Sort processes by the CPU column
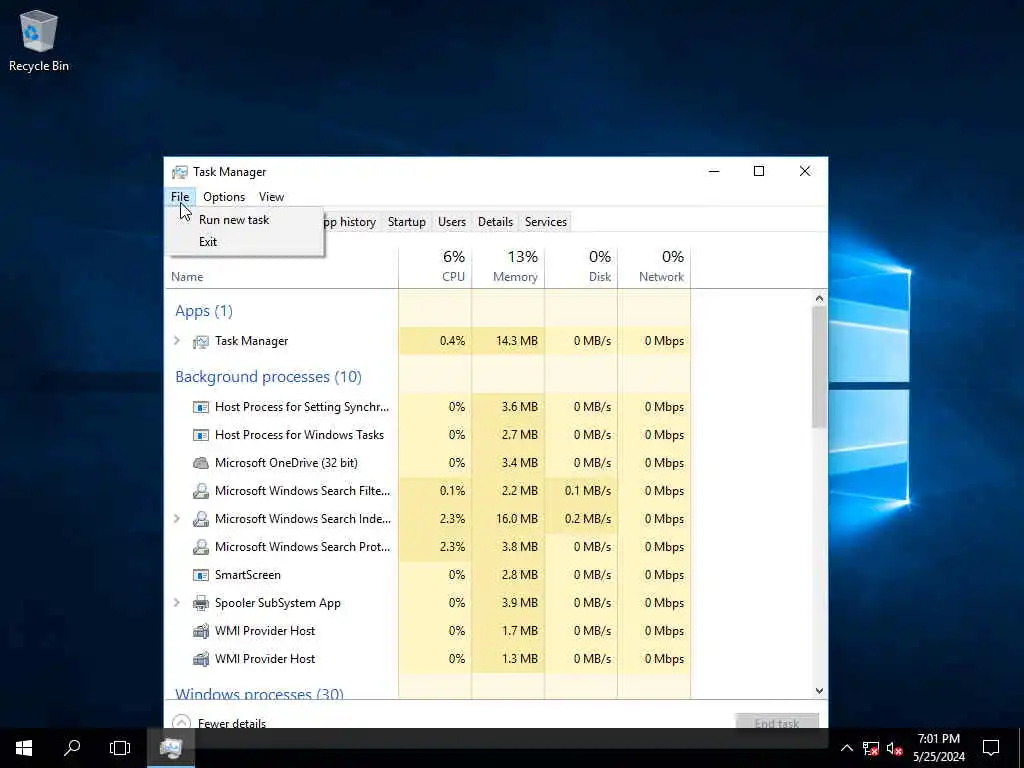The height and width of the screenshot is (768, 1024). point(435,267)
